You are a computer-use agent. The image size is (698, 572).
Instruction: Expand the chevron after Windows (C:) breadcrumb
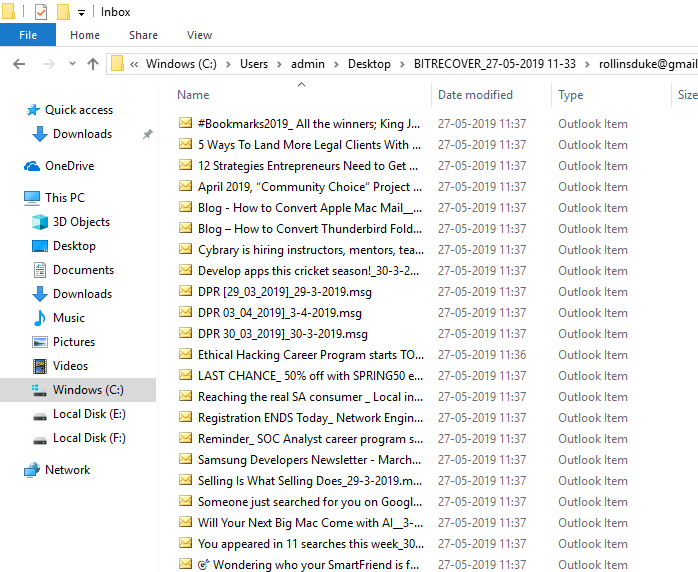pos(228,65)
